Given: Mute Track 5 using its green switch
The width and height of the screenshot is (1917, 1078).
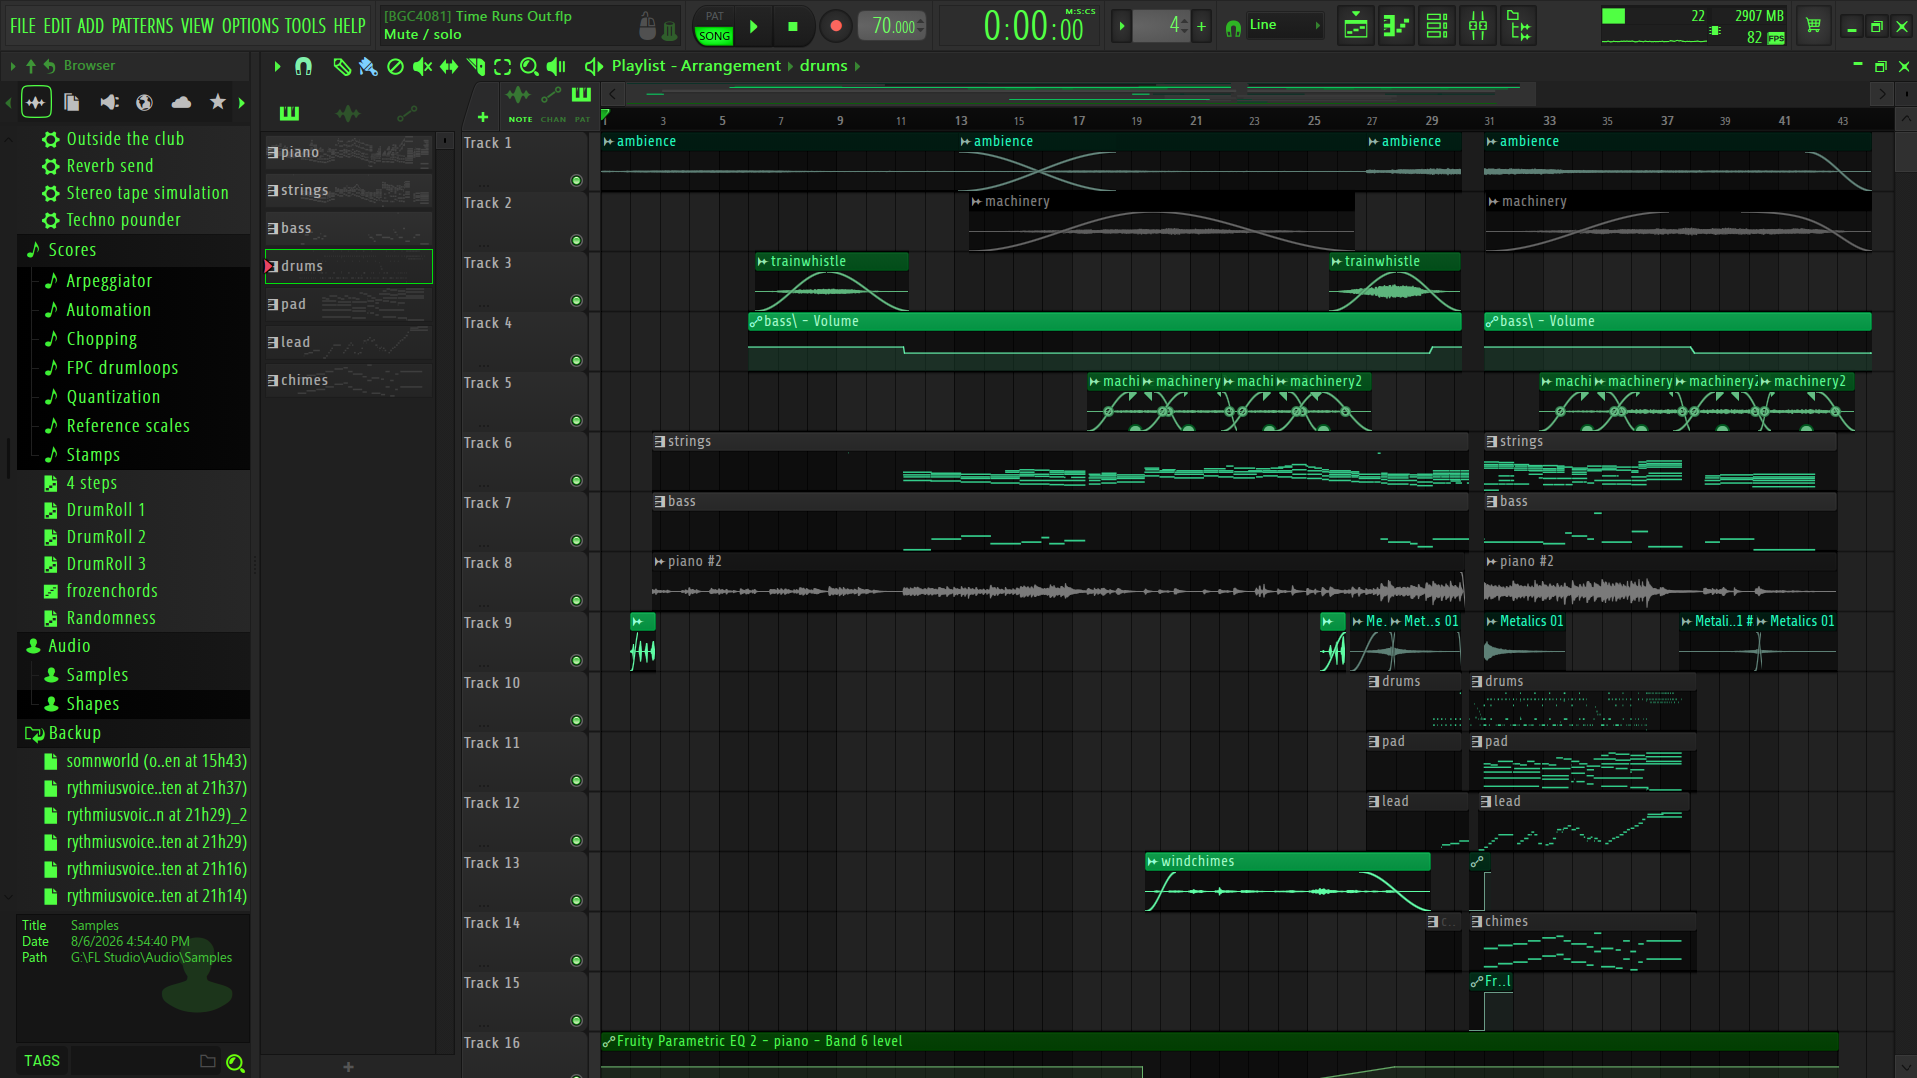Looking at the screenshot, I should click(576, 421).
